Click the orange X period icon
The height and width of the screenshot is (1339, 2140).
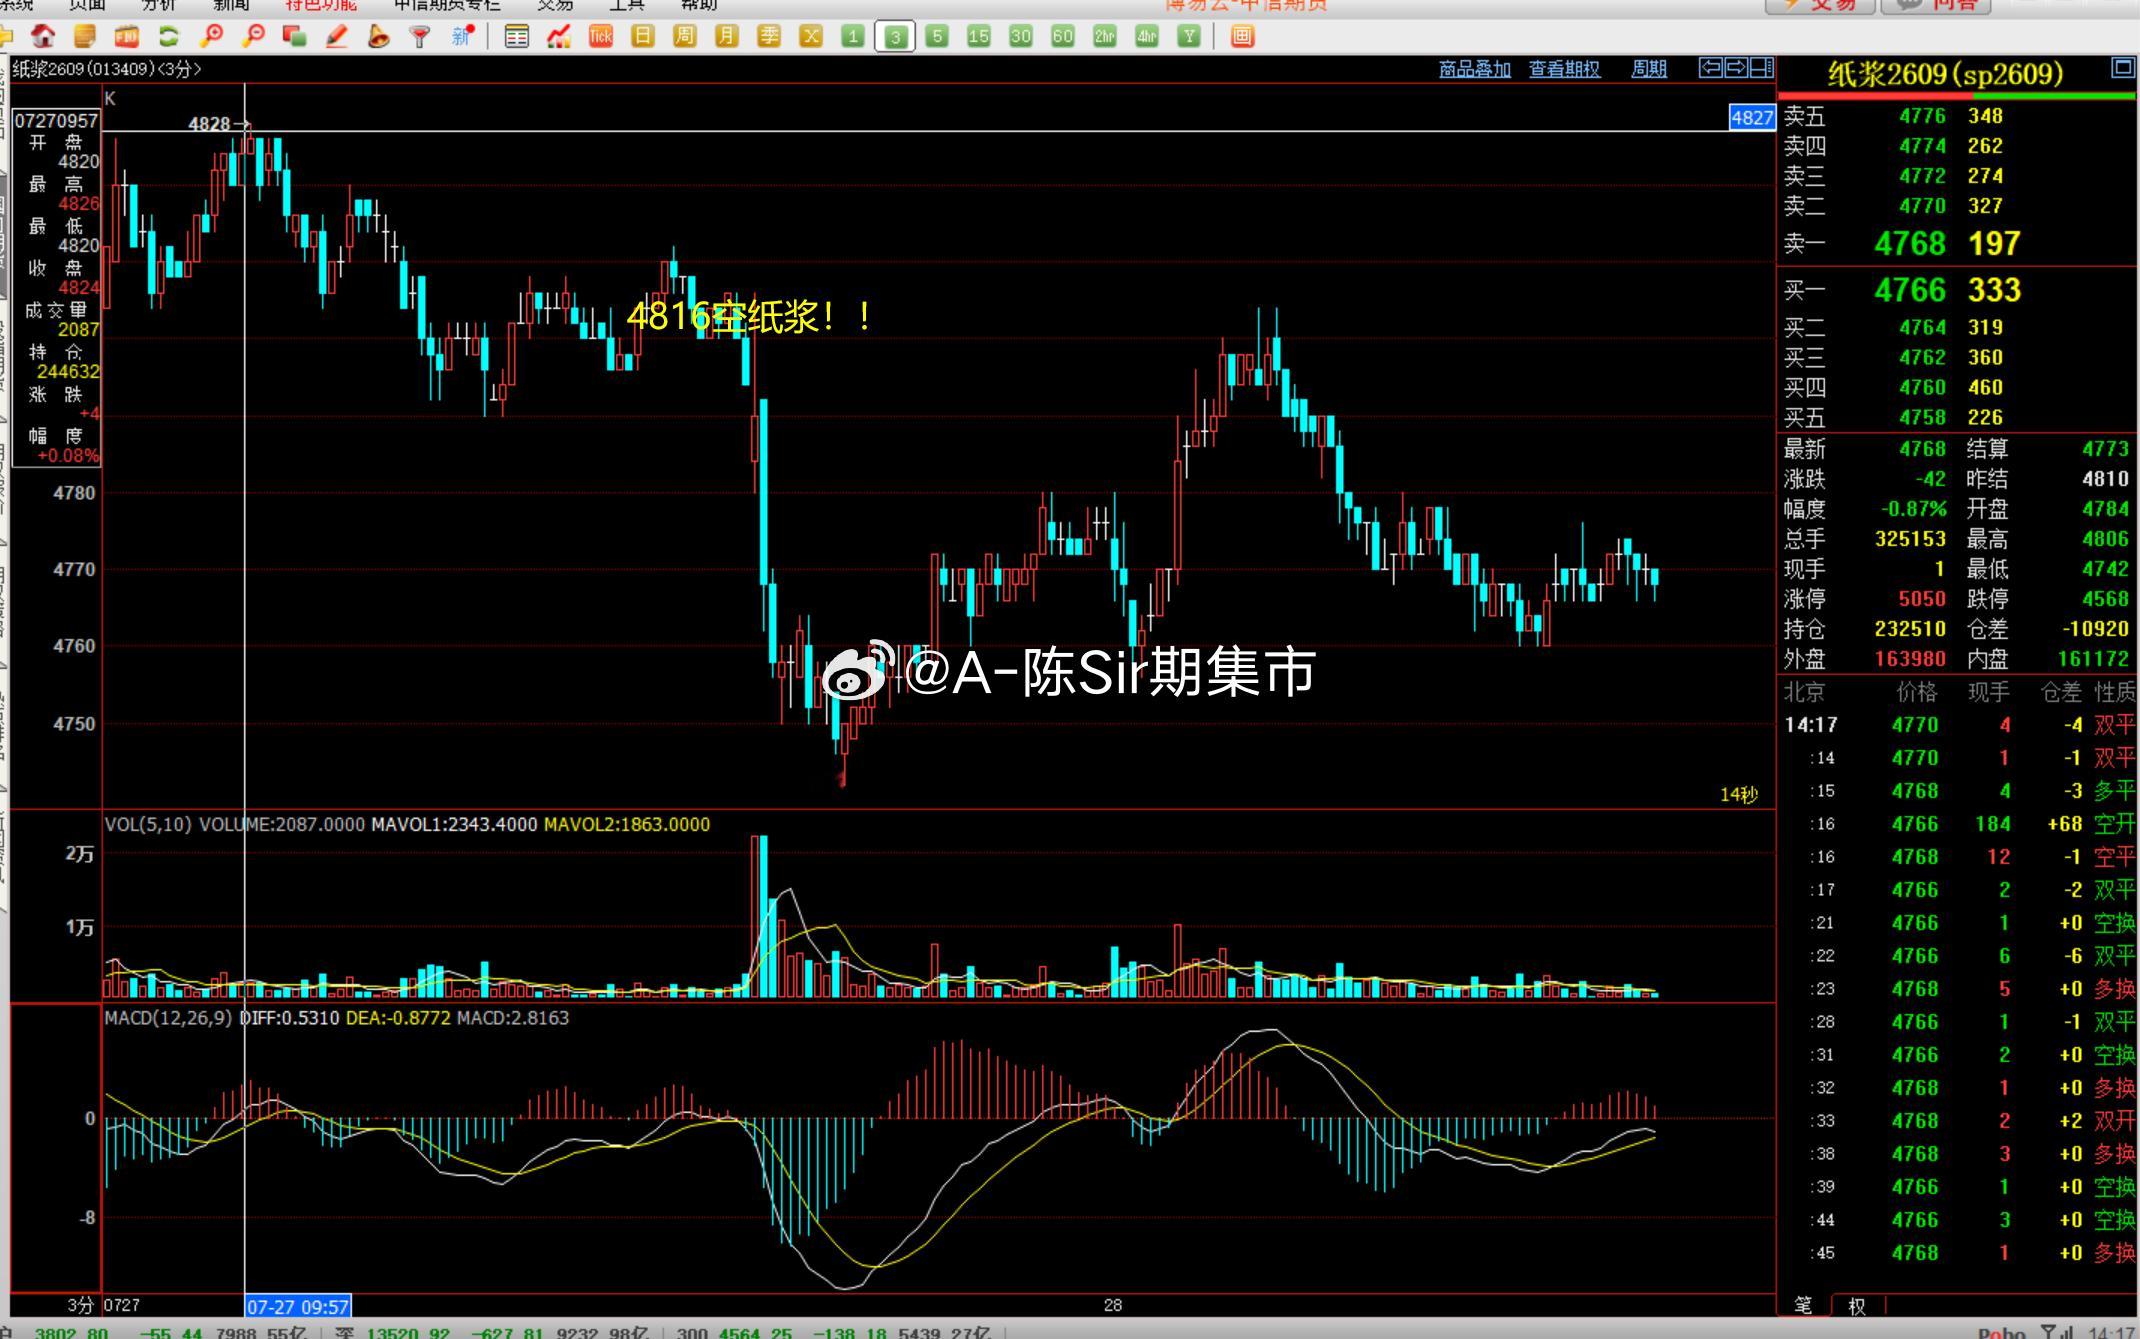point(811,37)
